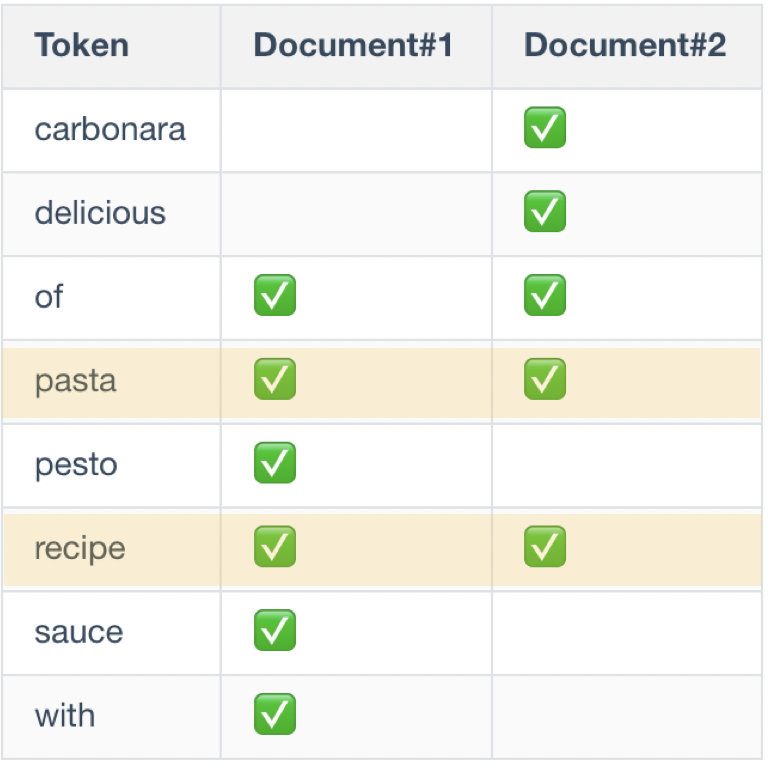Viewport: 768px width, 766px height.
Task: Click the Document#1 column header
Action: pos(353,45)
